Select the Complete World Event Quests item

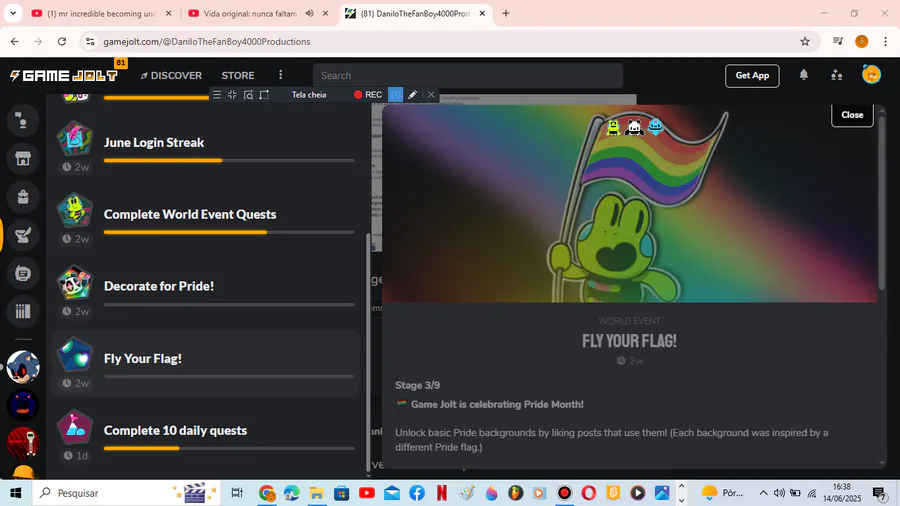tap(205, 220)
